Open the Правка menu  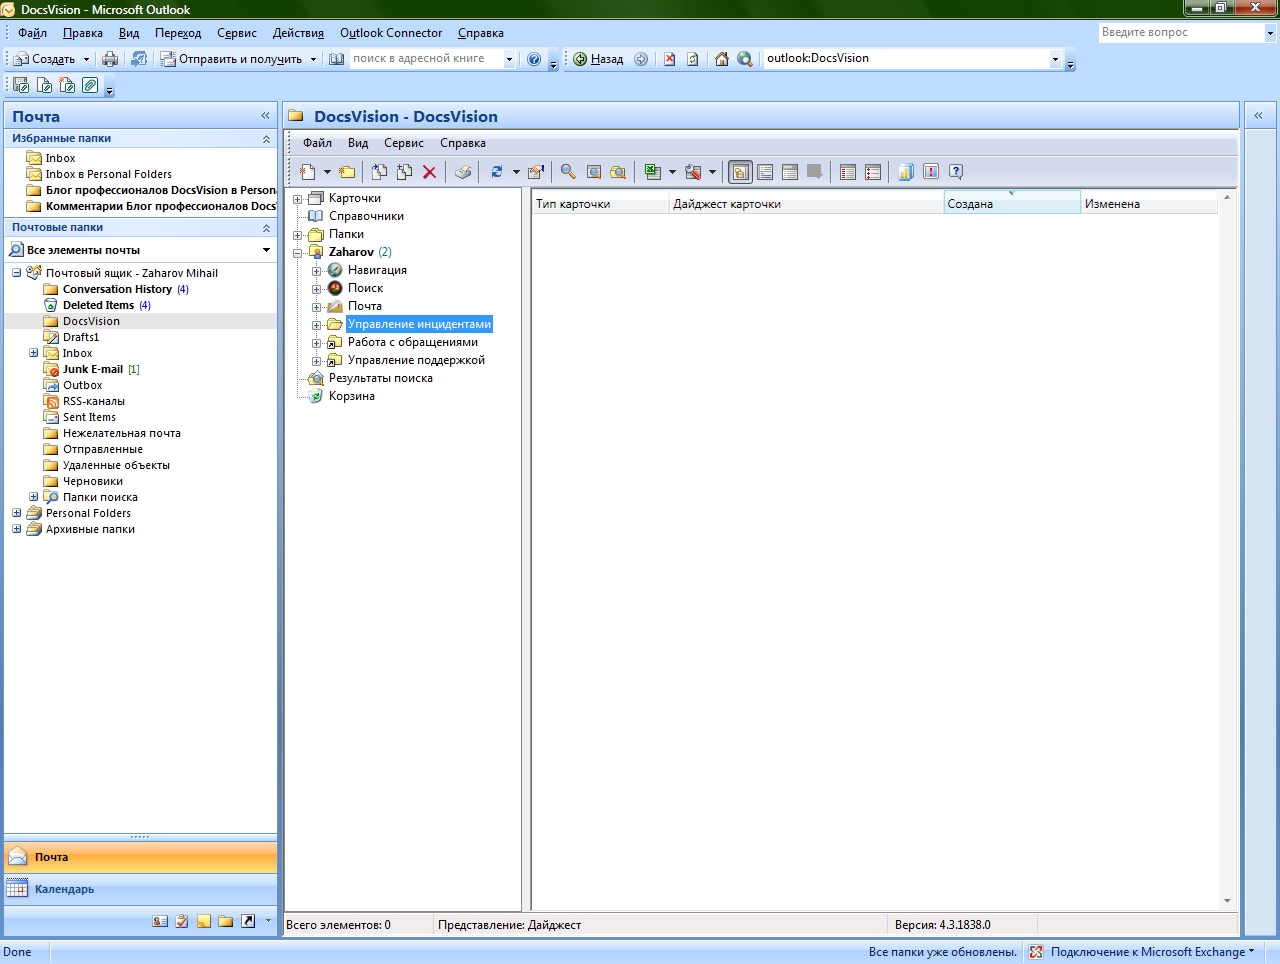(83, 33)
